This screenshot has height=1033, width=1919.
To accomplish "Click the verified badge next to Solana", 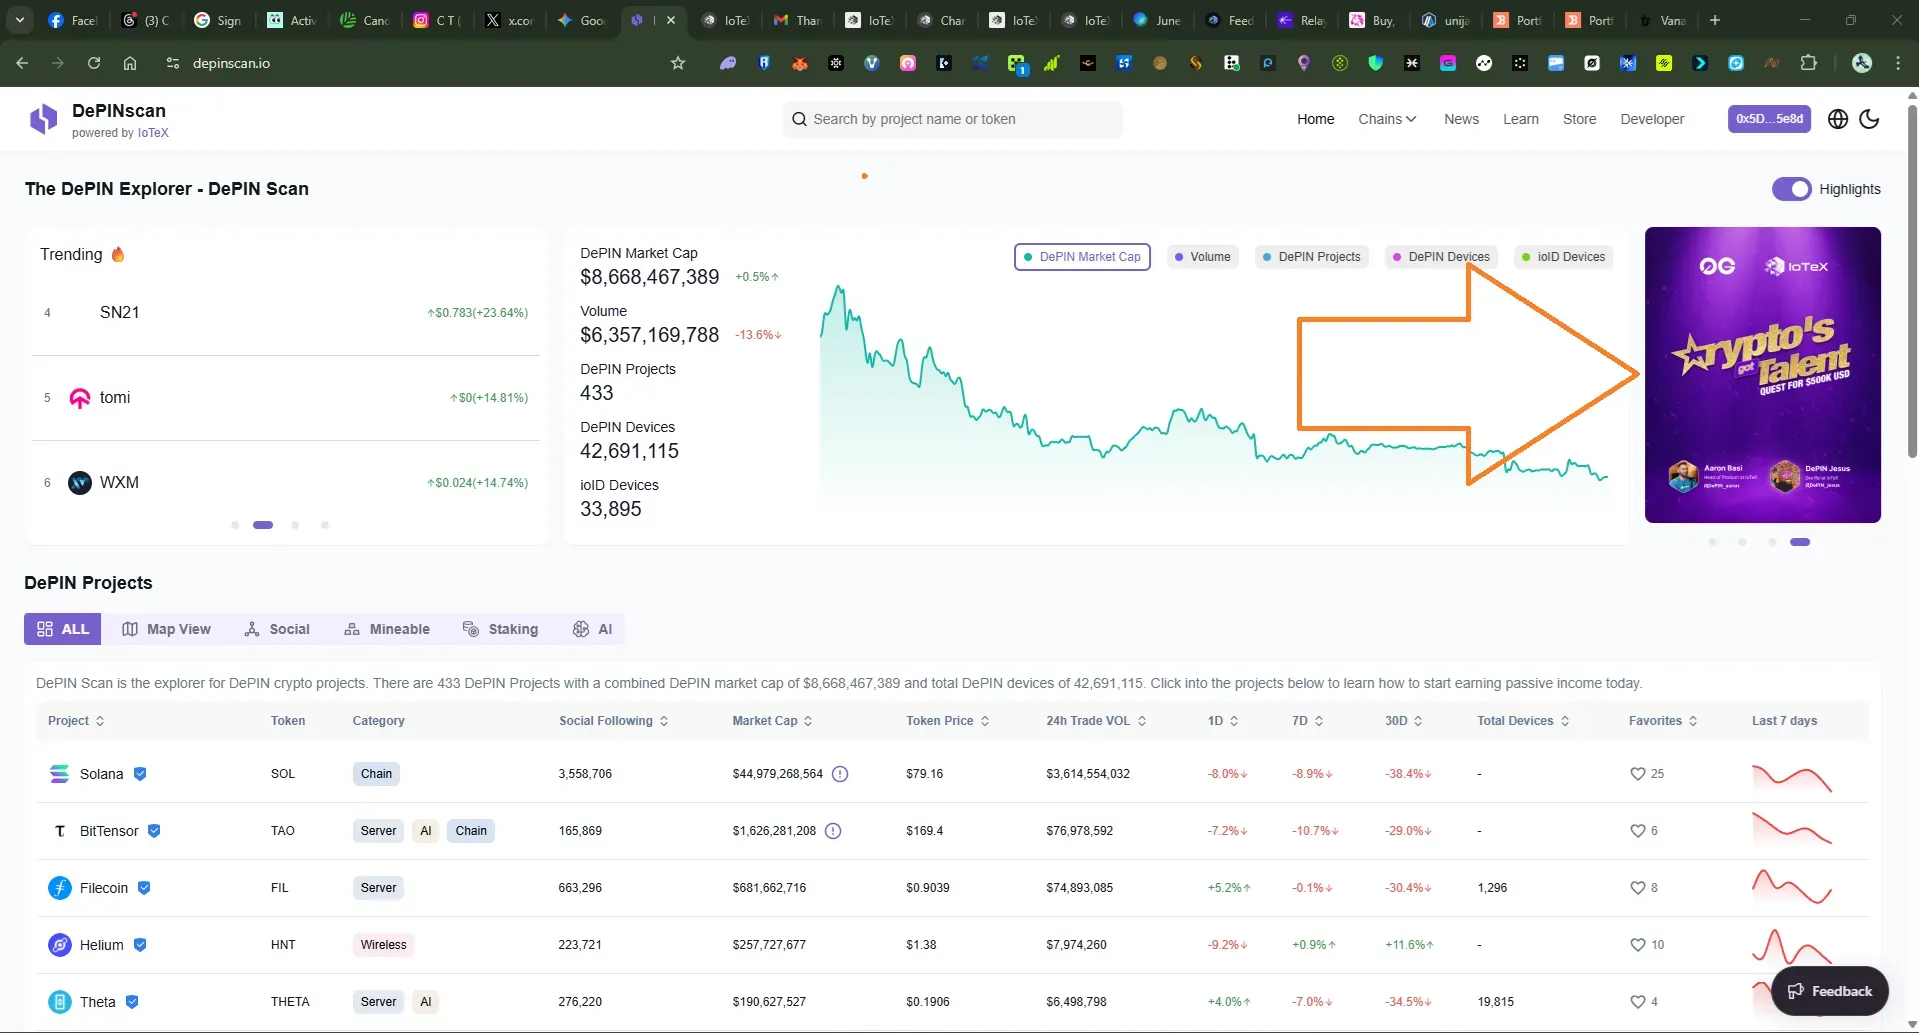I will pyautogui.click(x=140, y=774).
